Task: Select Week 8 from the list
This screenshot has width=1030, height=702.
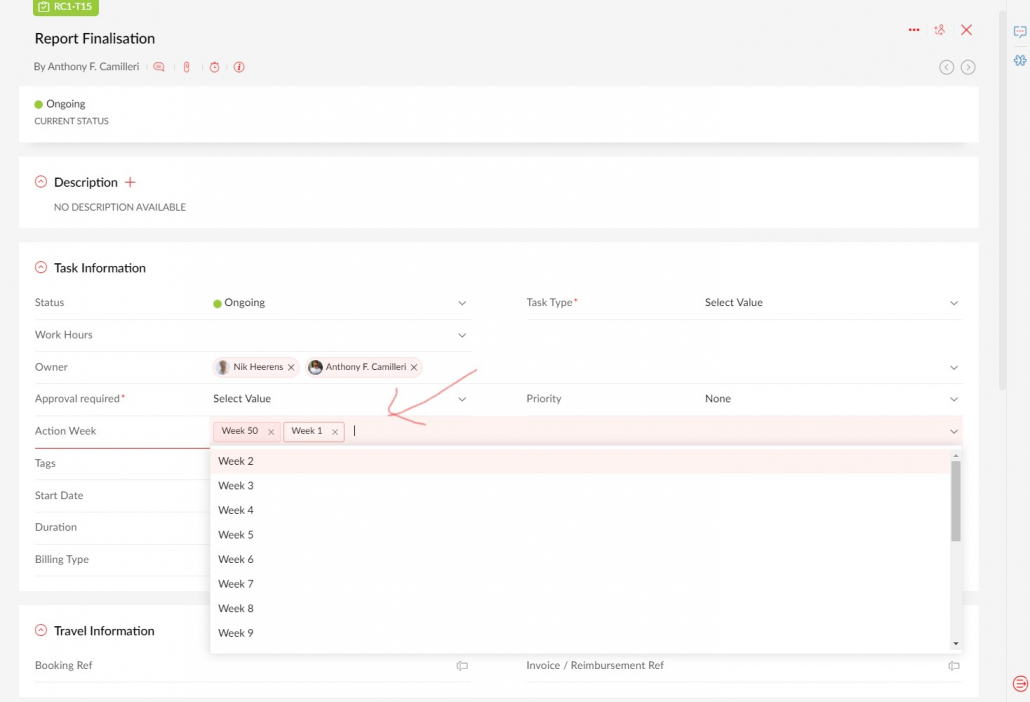Action: click(580, 608)
